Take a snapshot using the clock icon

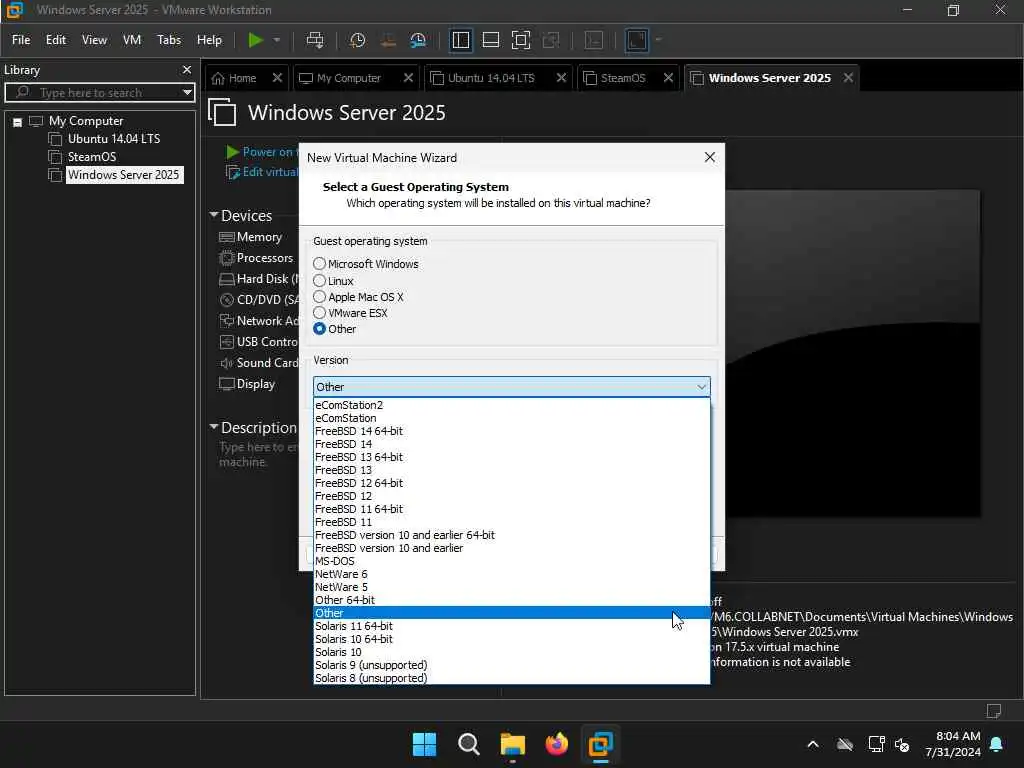357,40
